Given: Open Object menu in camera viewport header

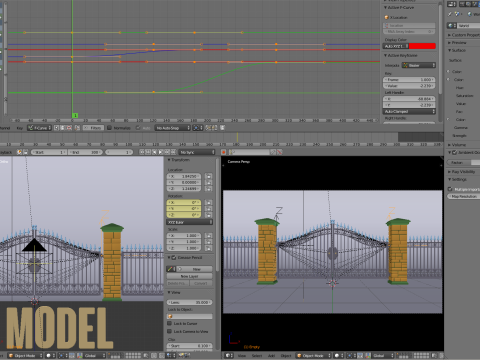Looking at the screenshot, I should [286, 356].
